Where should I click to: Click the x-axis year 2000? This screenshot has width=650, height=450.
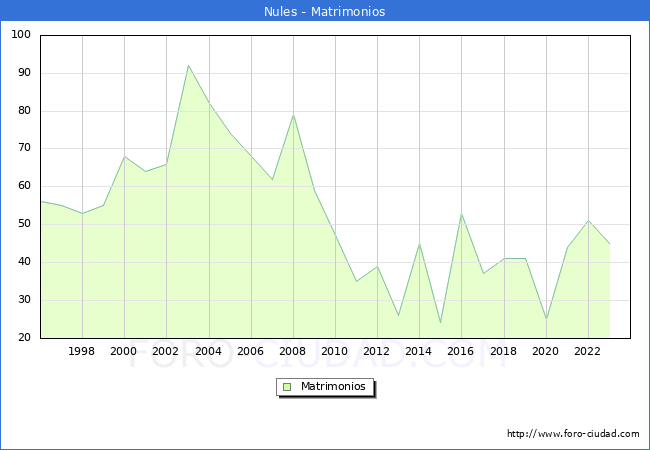click(x=124, y=351)
